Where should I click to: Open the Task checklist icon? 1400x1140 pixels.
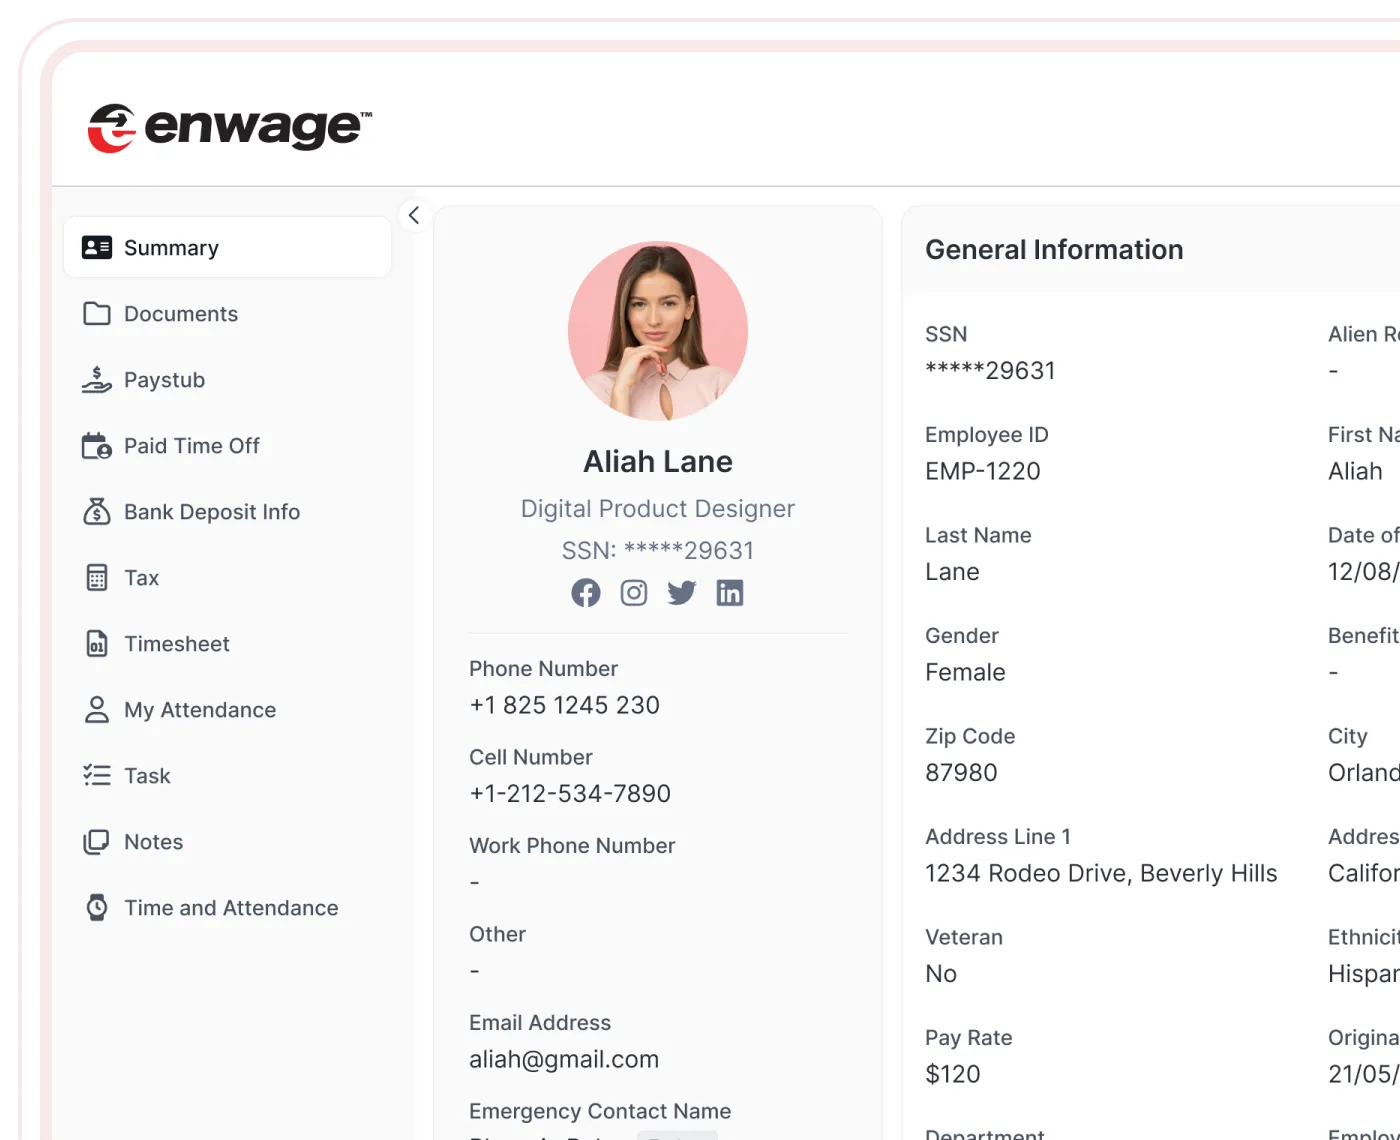[x=96, y=775]
